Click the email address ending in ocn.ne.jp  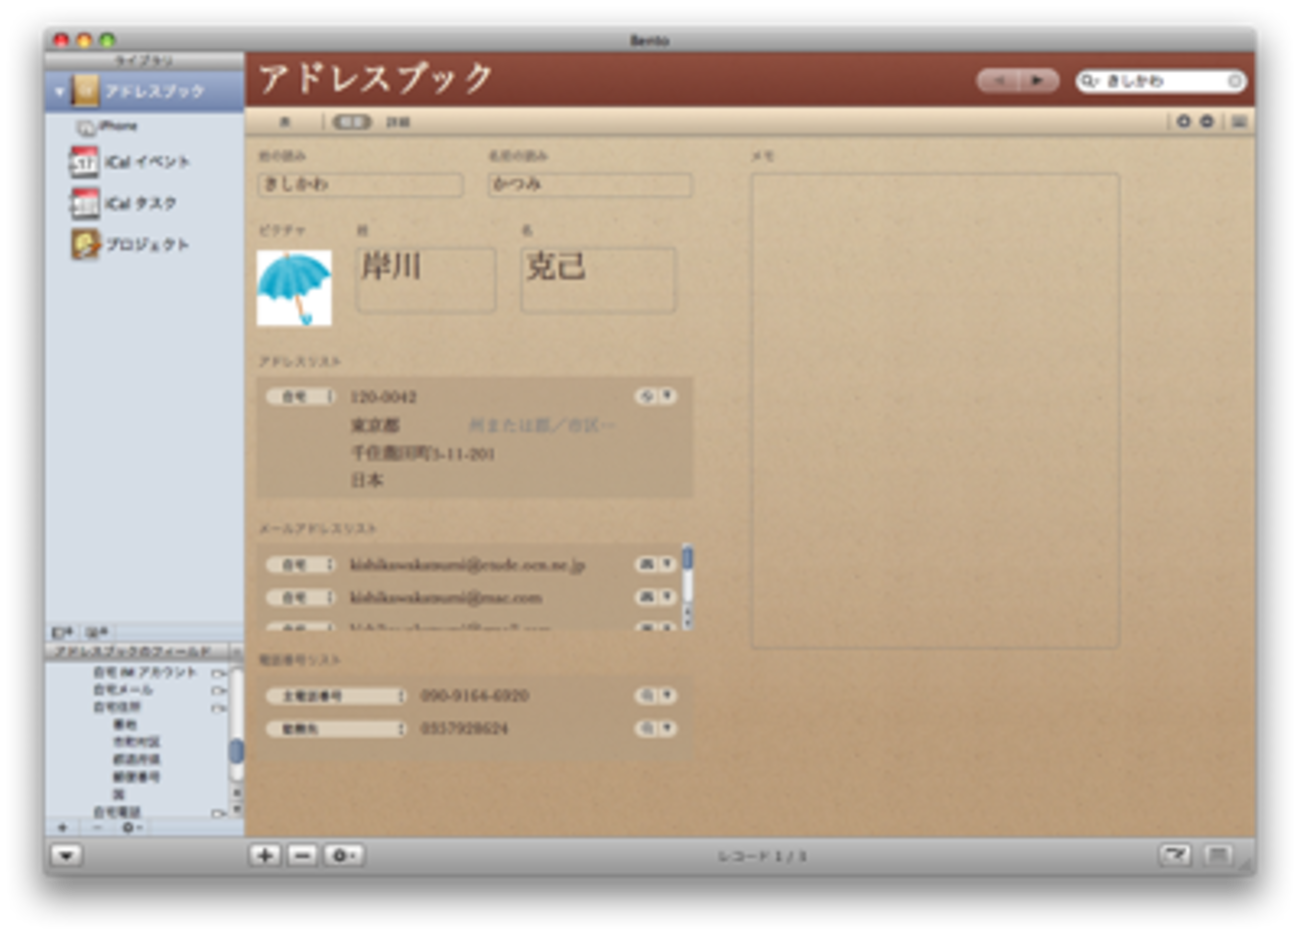468,565
